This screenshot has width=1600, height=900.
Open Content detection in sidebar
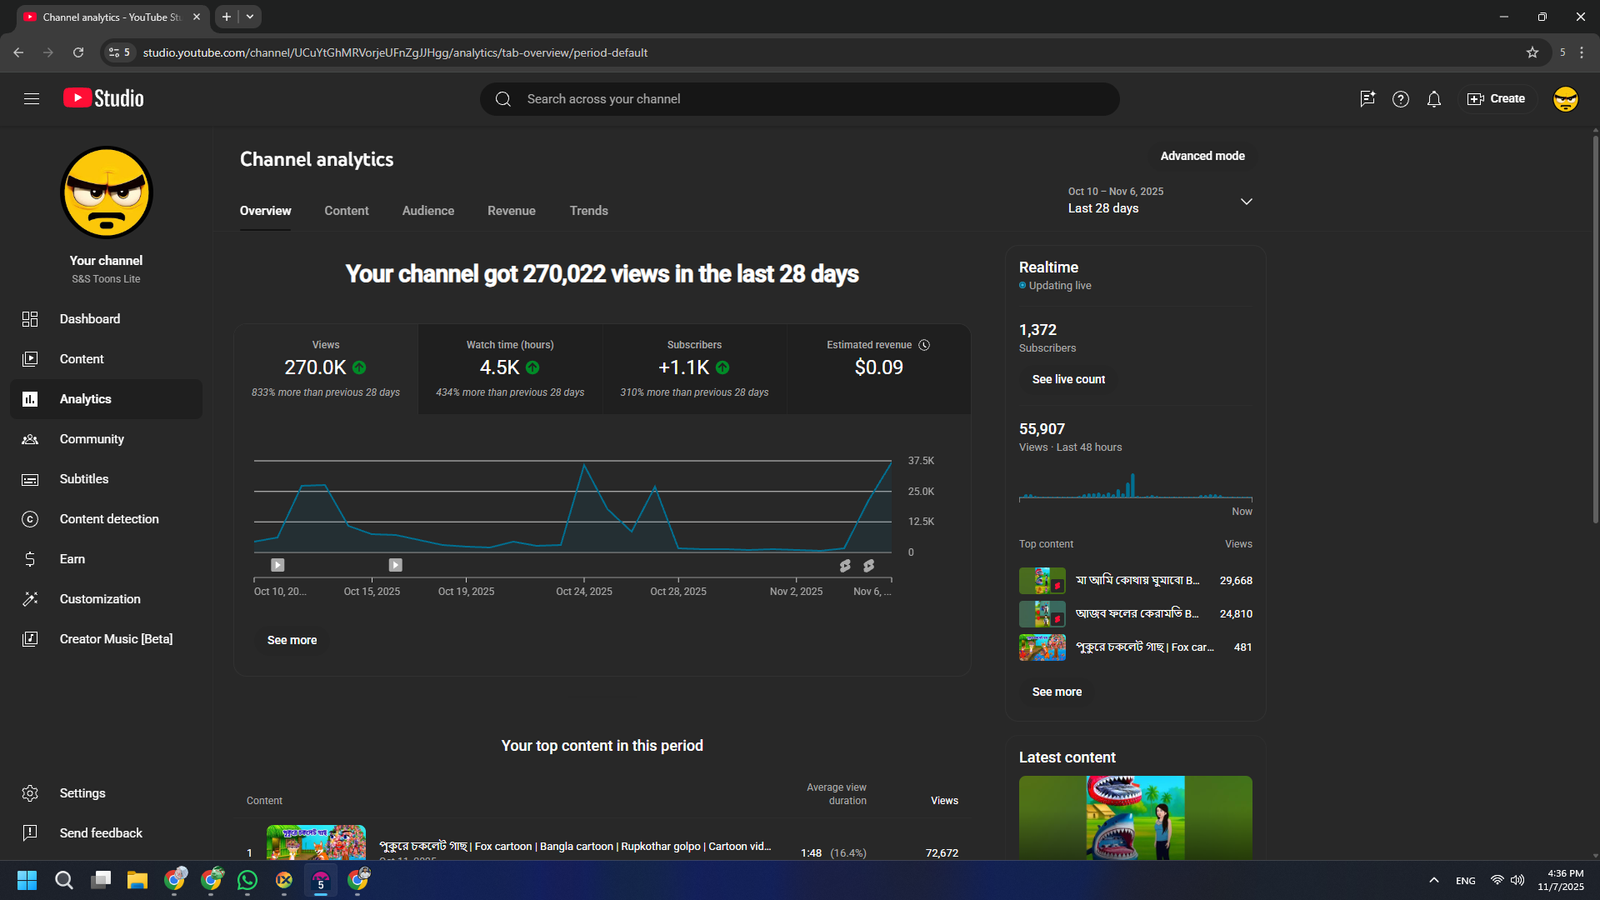(x=108, y=519)
